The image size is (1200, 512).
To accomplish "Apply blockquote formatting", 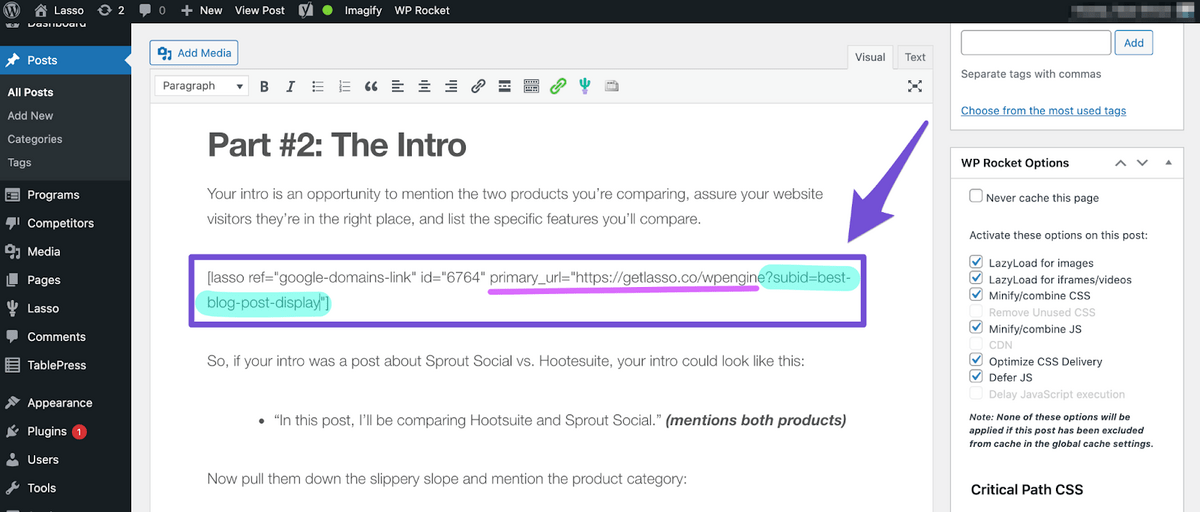I will click(371, 86).
